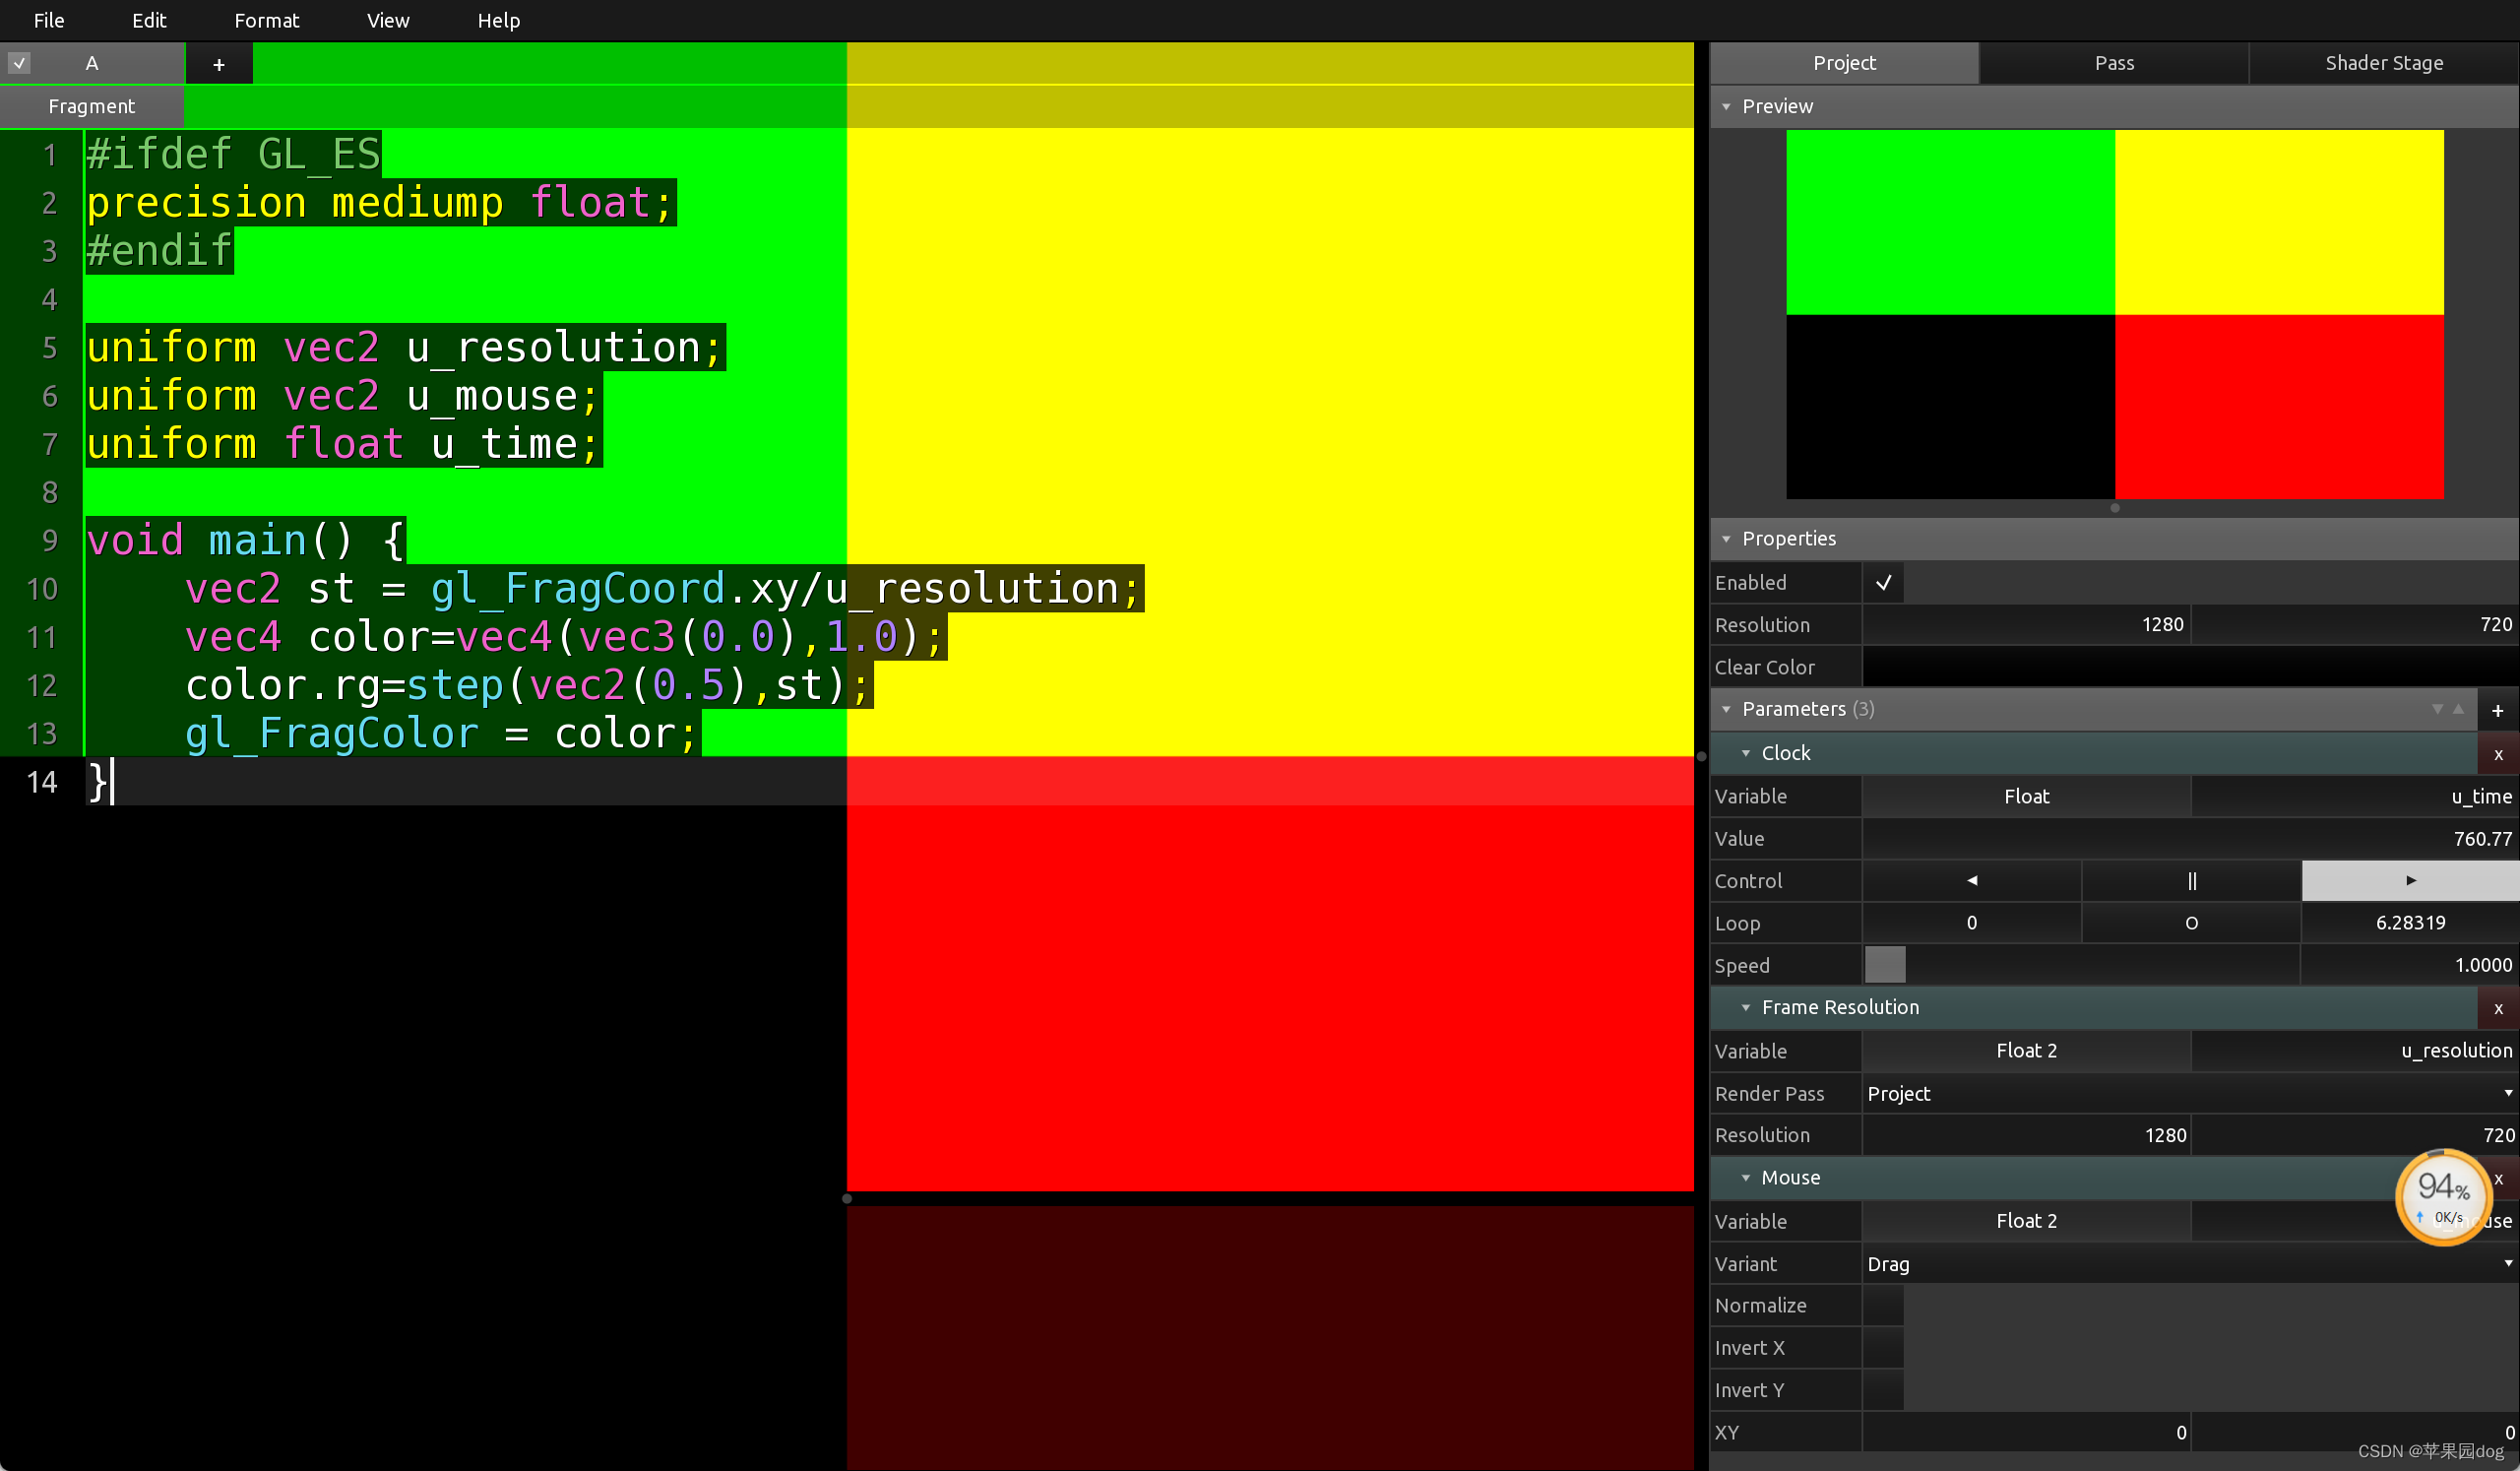Open the Render Pass dropdown
This screenshot has width=2520, height=1471.
[x=2188, y=1093]
